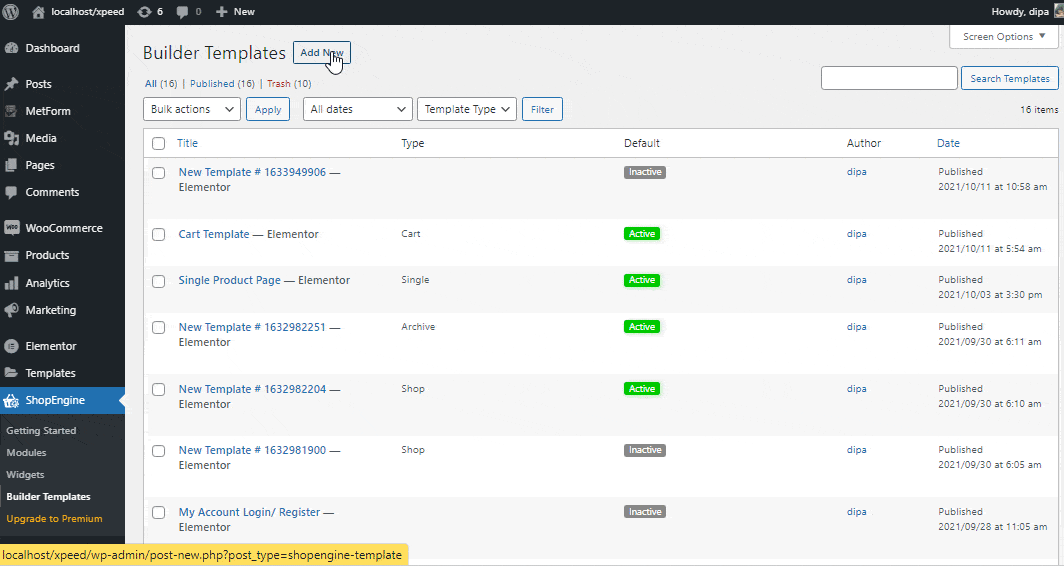Click the Marketing megaphone icon
1064x570 pixels.
tap(12, 310)
